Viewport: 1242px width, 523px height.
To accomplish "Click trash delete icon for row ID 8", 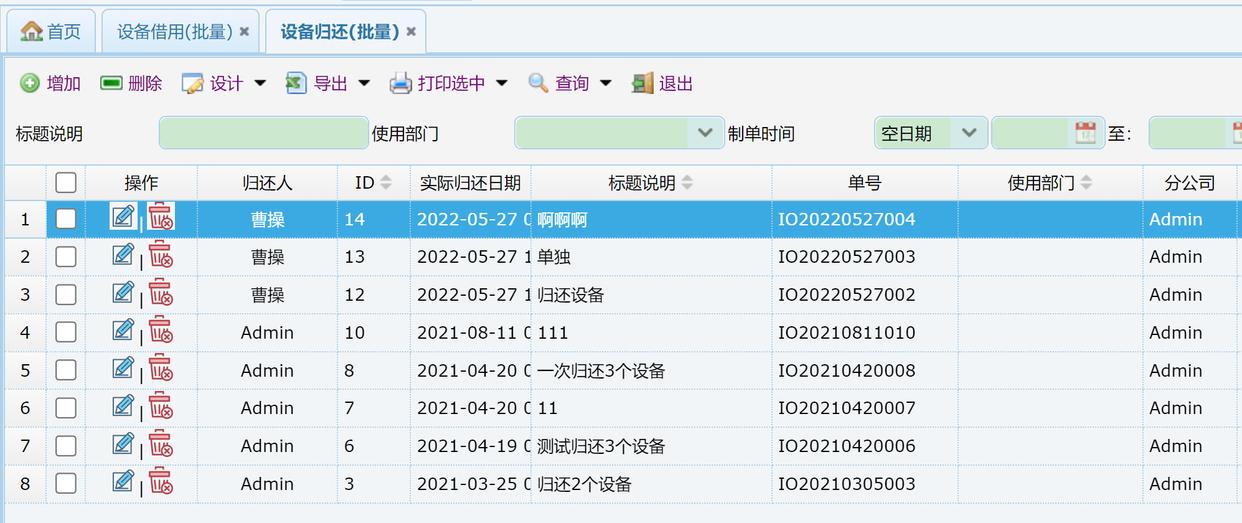I will (160, 369).
